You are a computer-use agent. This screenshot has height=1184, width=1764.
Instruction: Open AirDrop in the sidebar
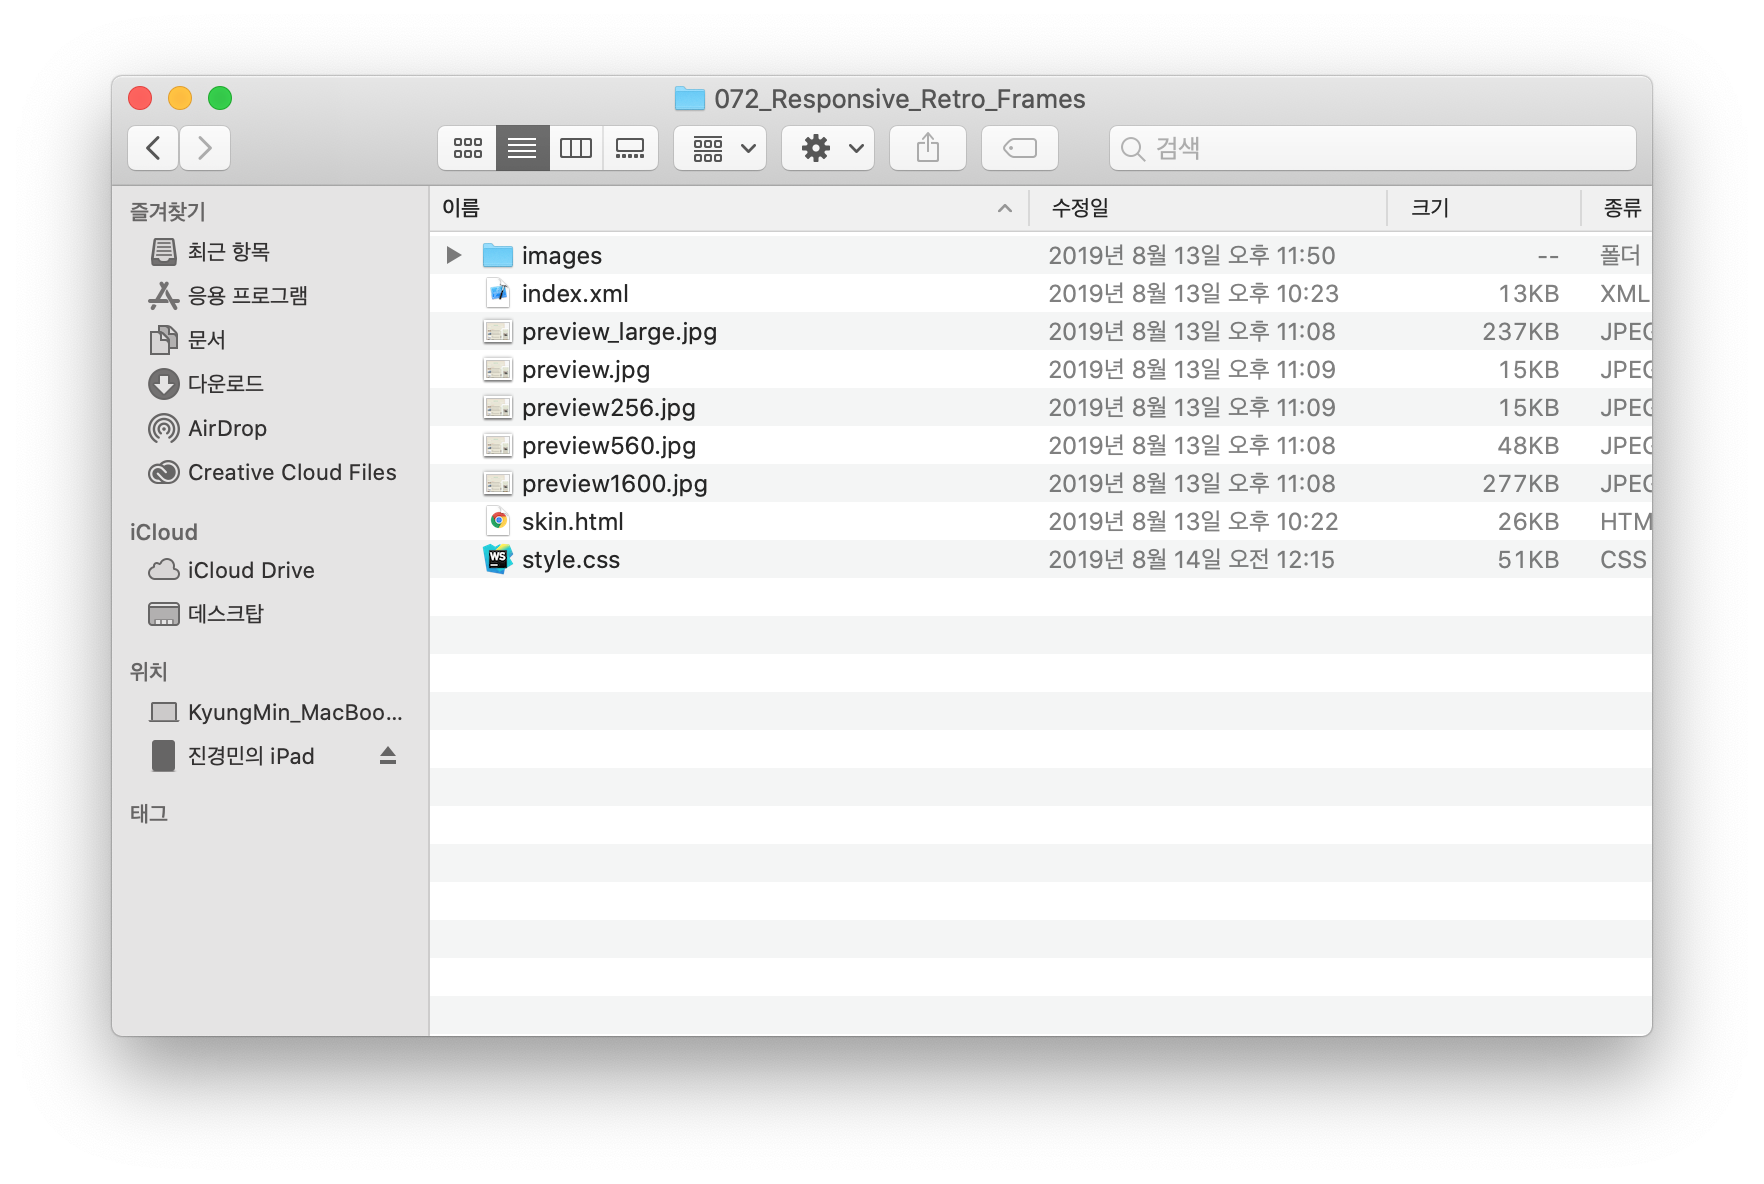[270, 428]
